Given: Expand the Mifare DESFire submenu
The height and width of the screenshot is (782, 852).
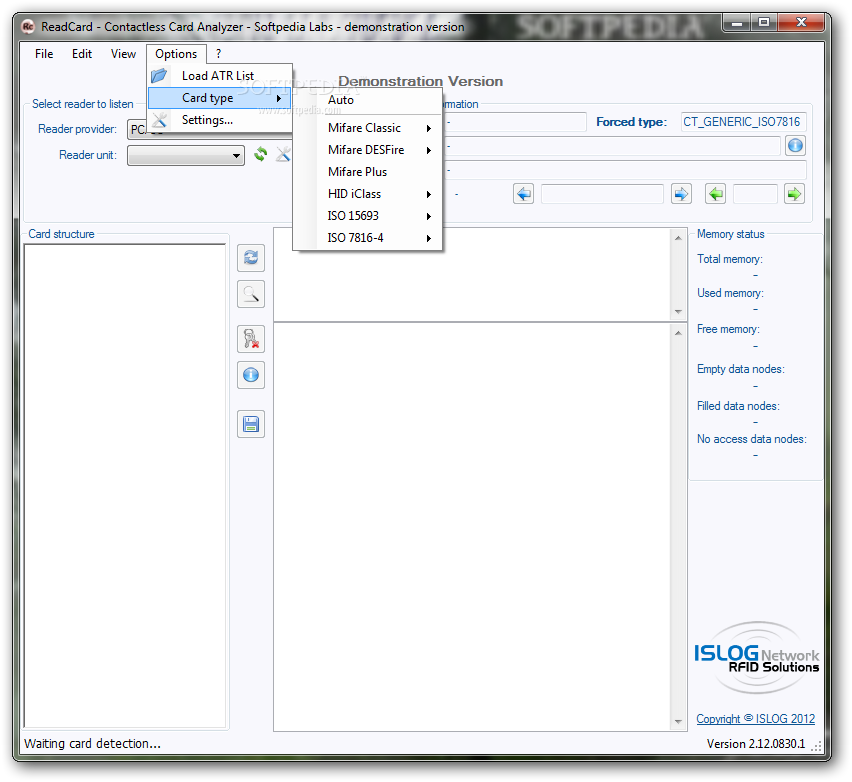Looking at the screenshot, I should point(367,149).
